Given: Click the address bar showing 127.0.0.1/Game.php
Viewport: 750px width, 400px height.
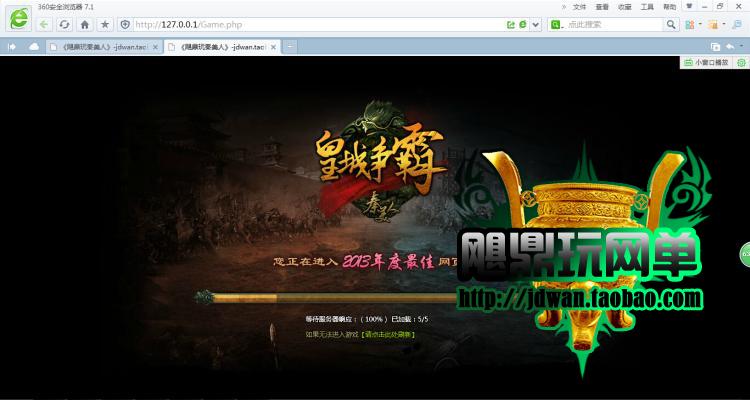Looking at the screenshot, I should point(318,24).
